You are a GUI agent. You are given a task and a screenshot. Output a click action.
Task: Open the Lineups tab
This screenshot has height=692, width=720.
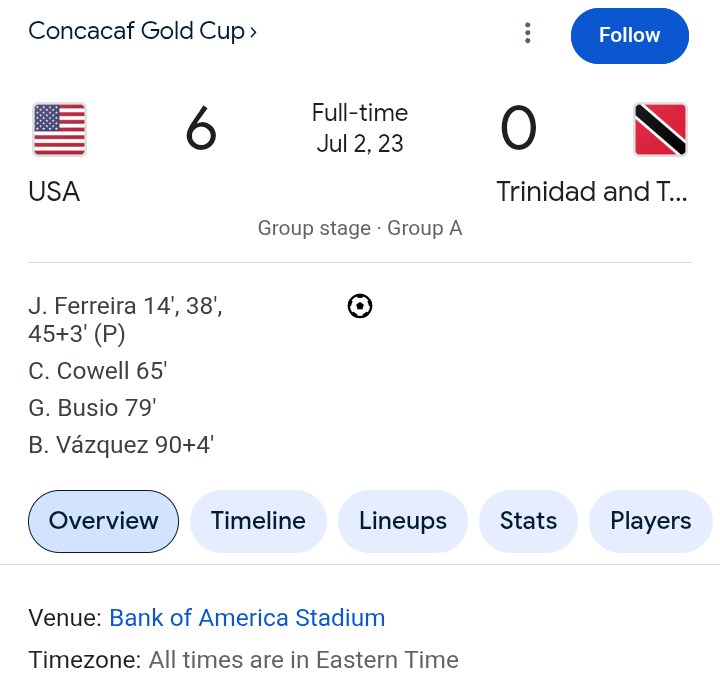403,521
